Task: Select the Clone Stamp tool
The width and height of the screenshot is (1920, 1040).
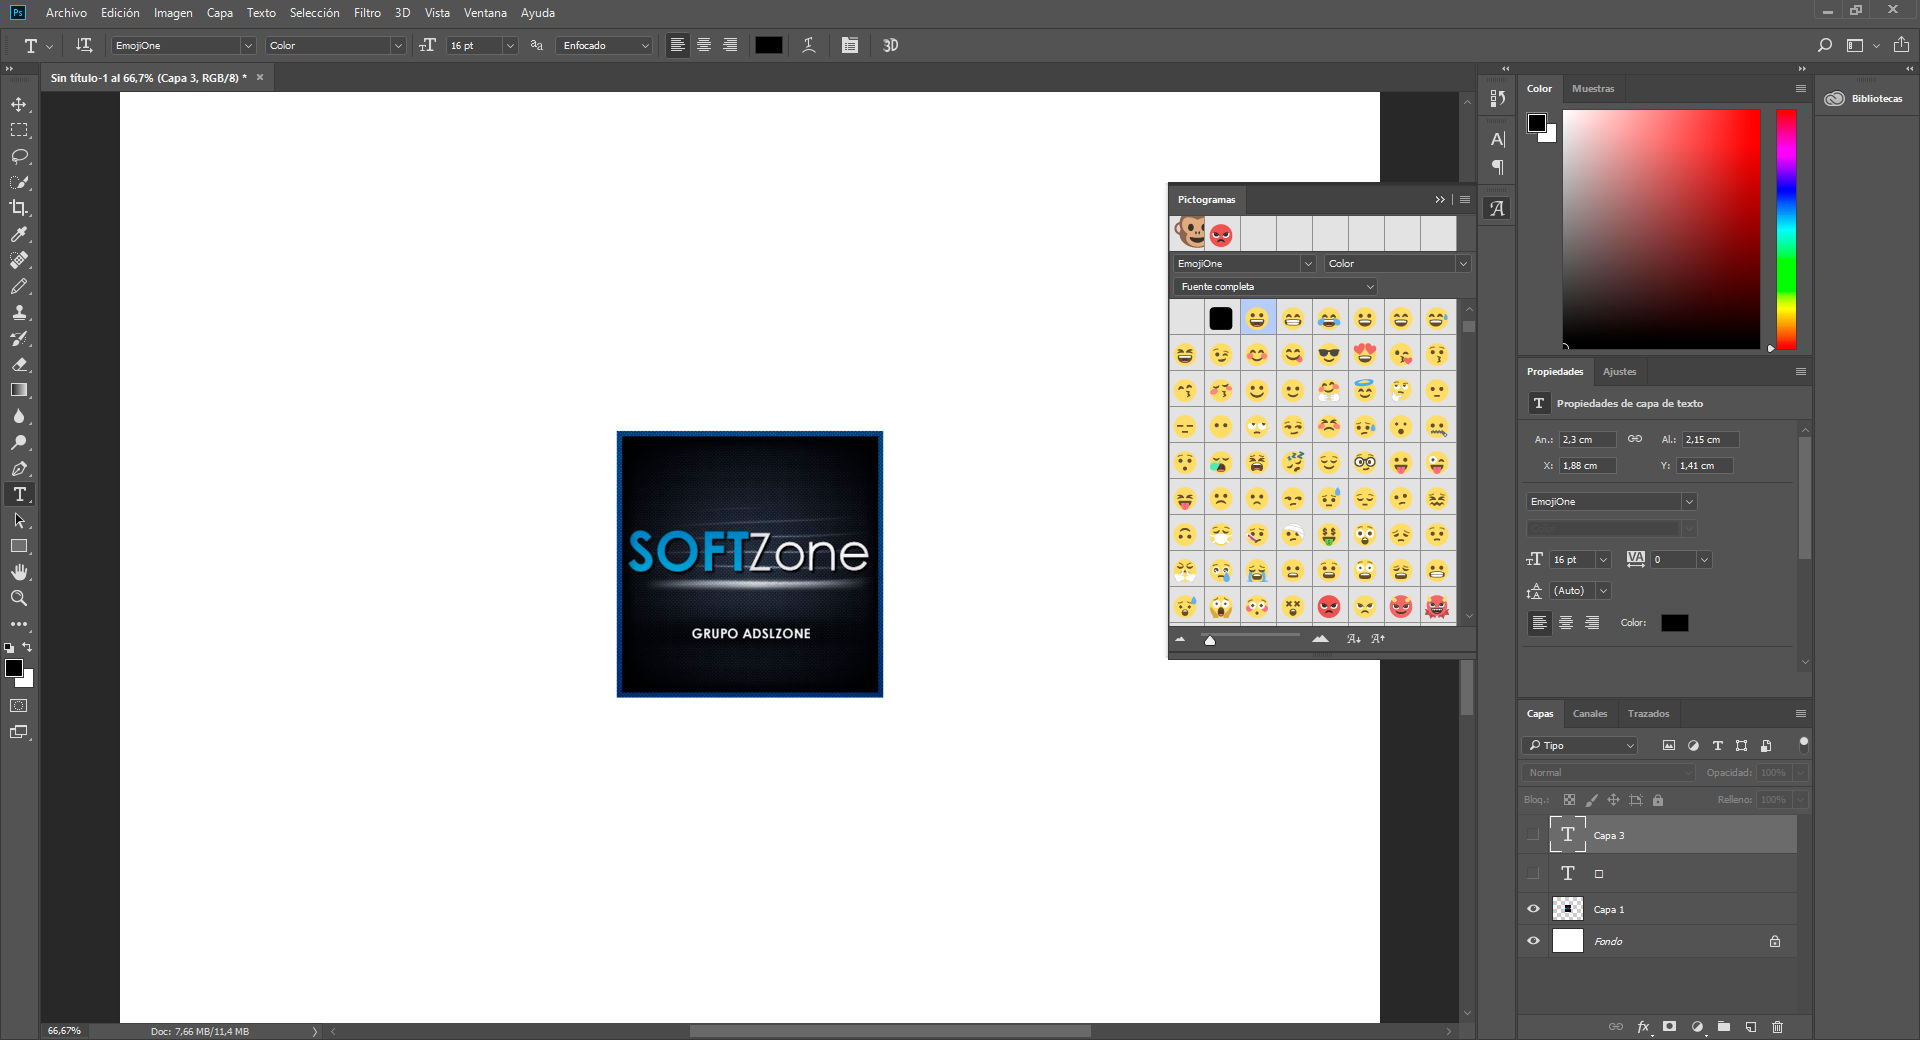Action: click(x=19, y=312)
